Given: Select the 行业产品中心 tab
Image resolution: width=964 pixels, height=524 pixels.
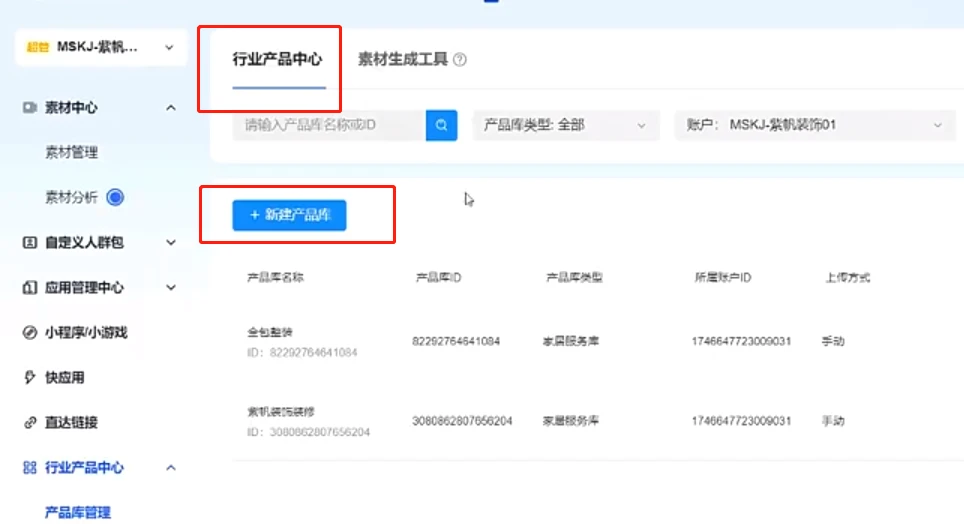Looking at the screenshot, I should [278, 60].
